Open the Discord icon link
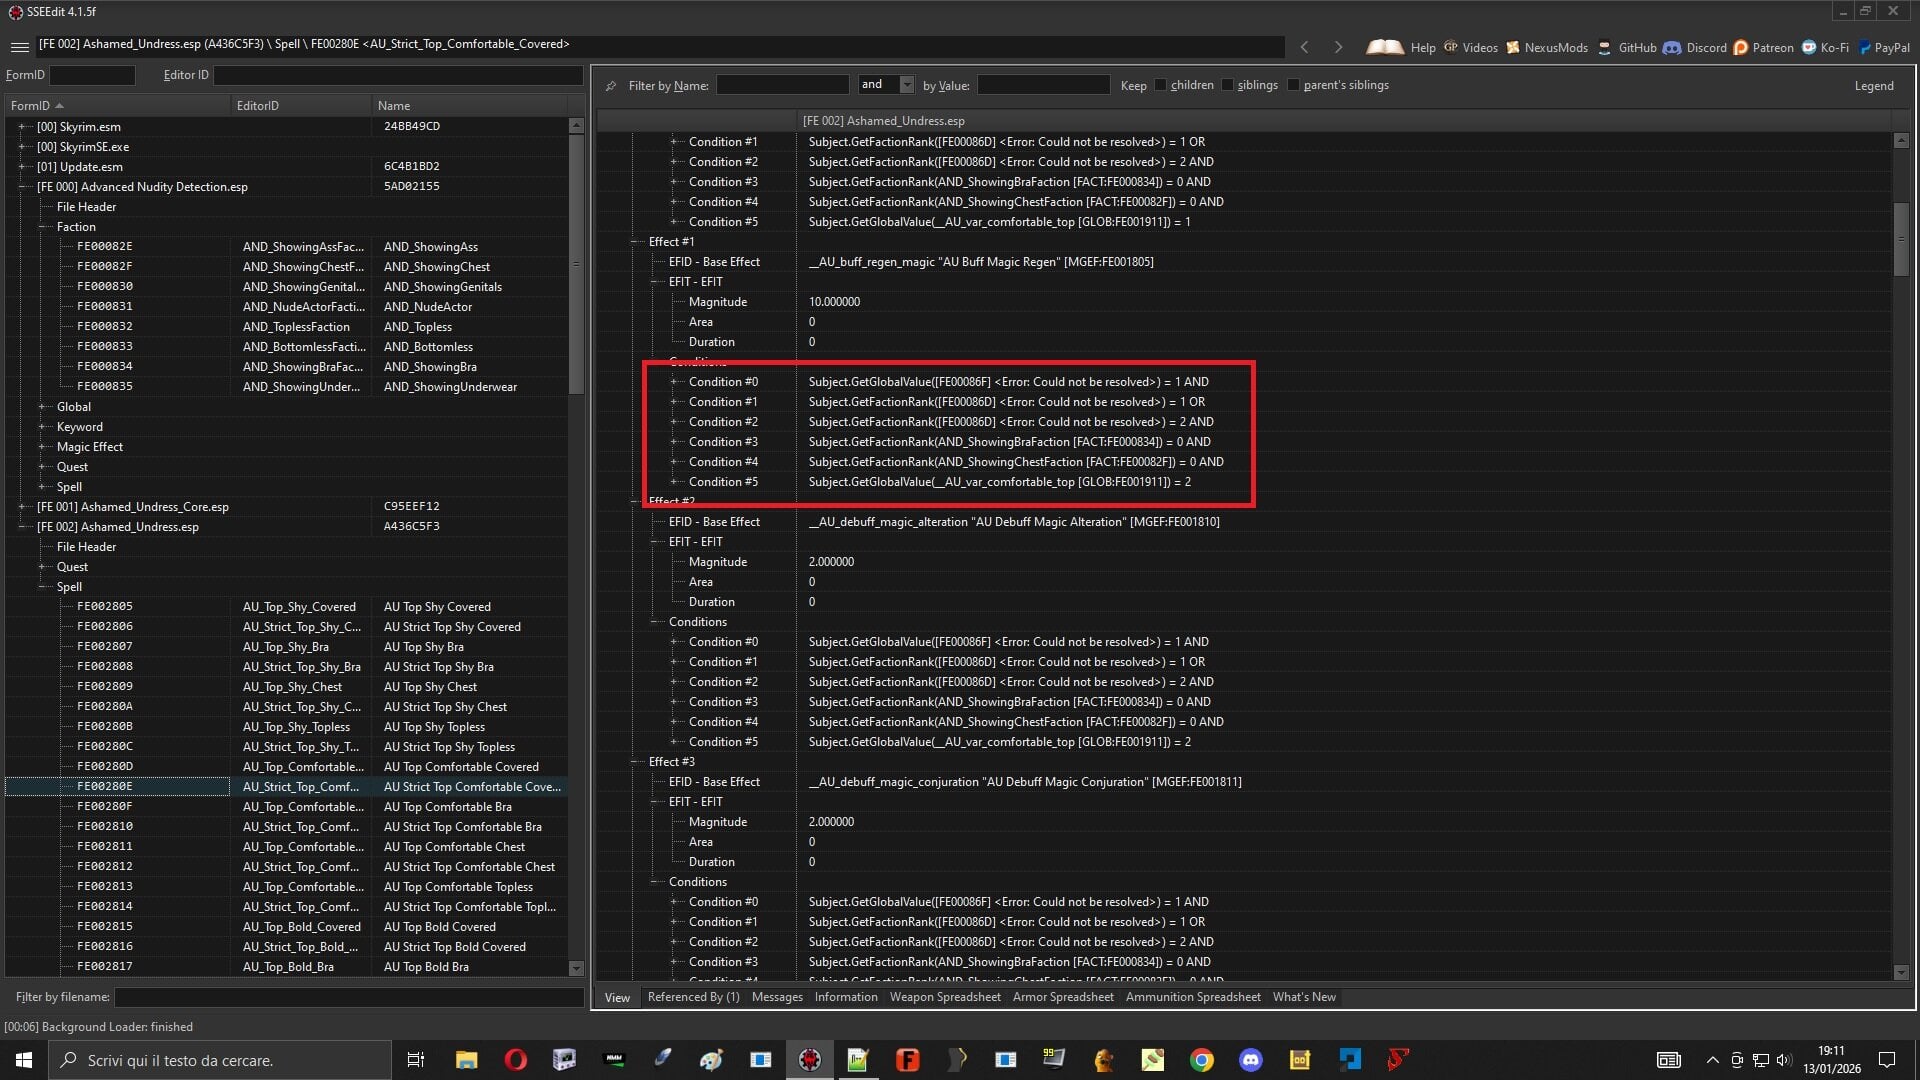This screenshot has height=1080, width=1920. click(1672, 47)
